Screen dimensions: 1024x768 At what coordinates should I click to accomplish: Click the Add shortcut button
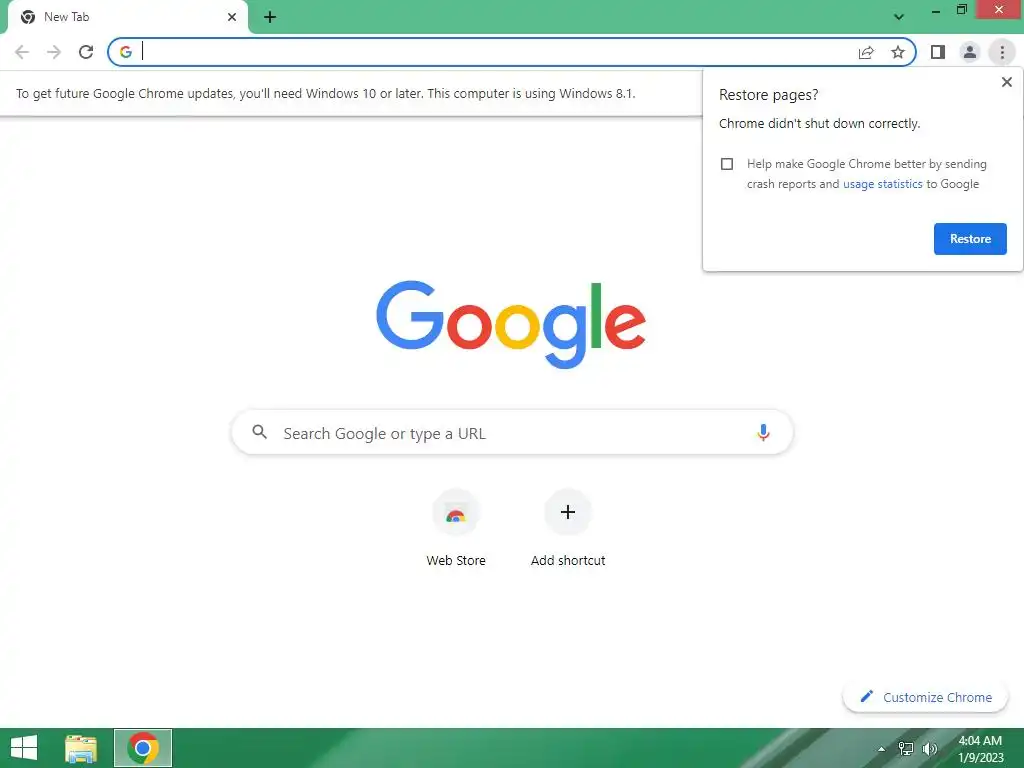[x=568, y=528]
